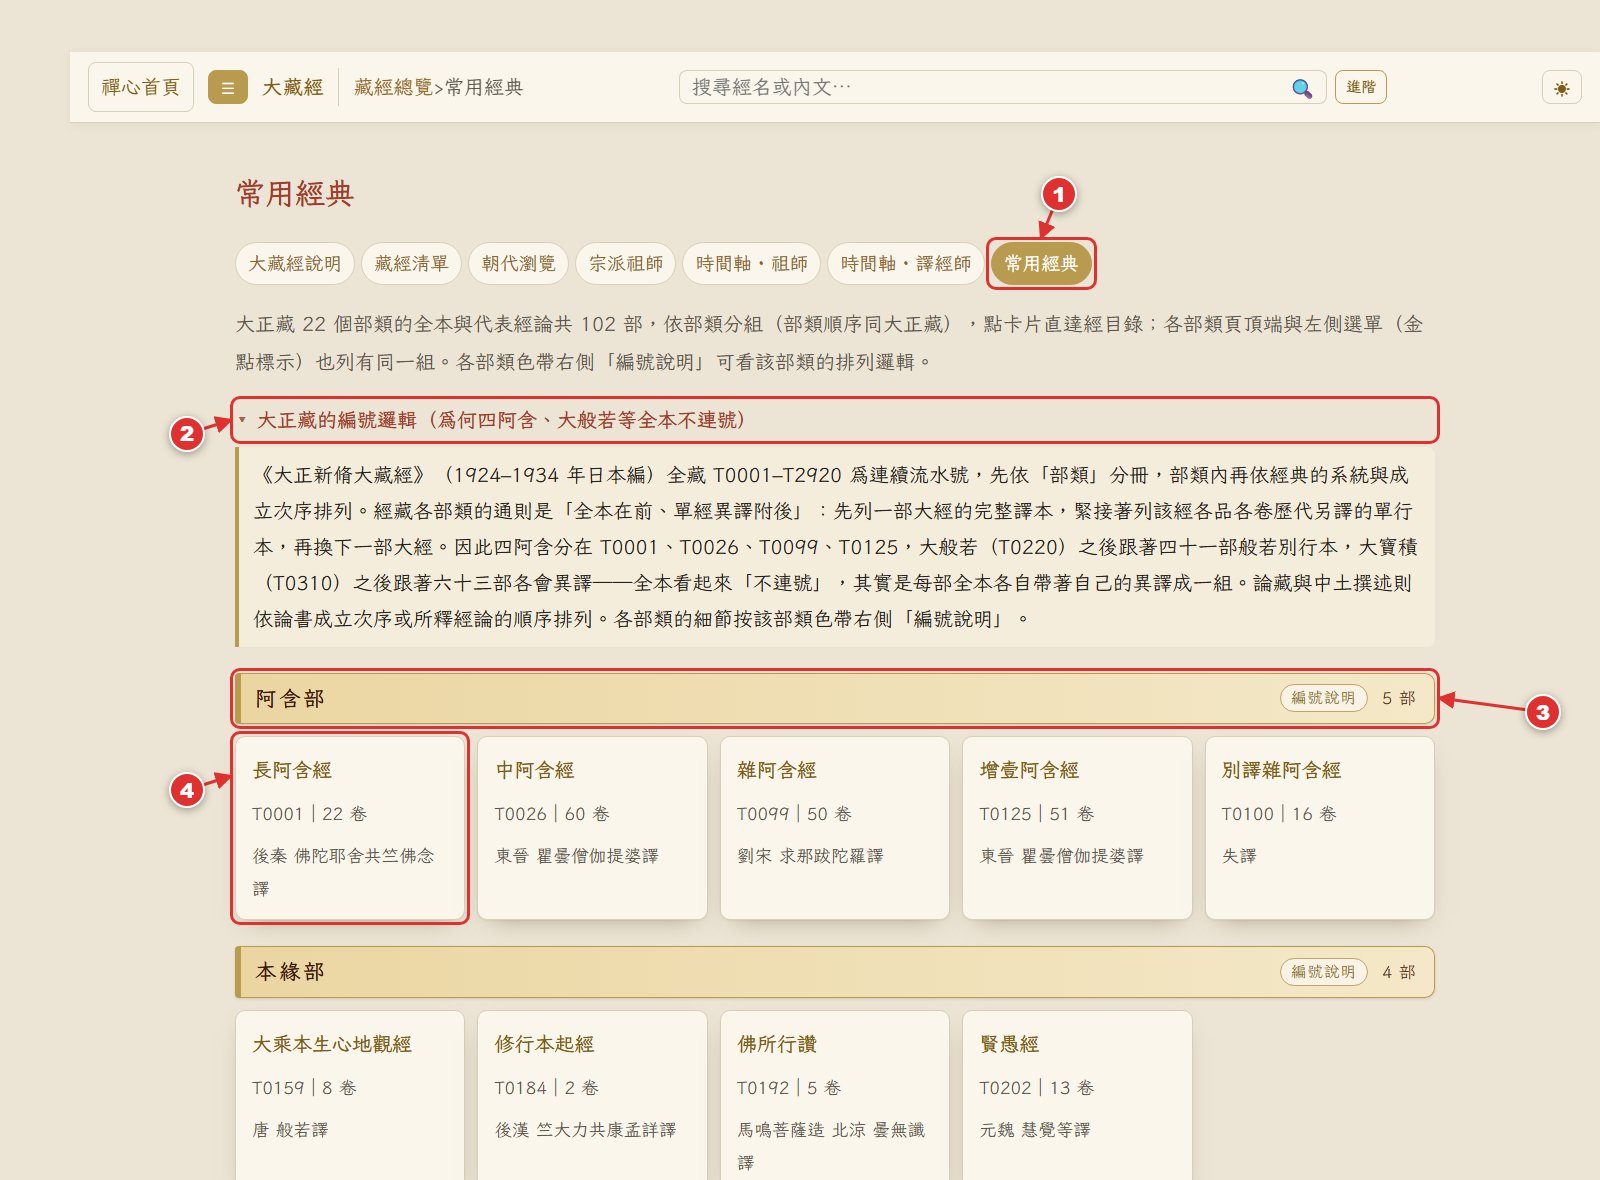Open the 賢愚經 card
1600x1180 pixels.
(x=1077, y=1096)
